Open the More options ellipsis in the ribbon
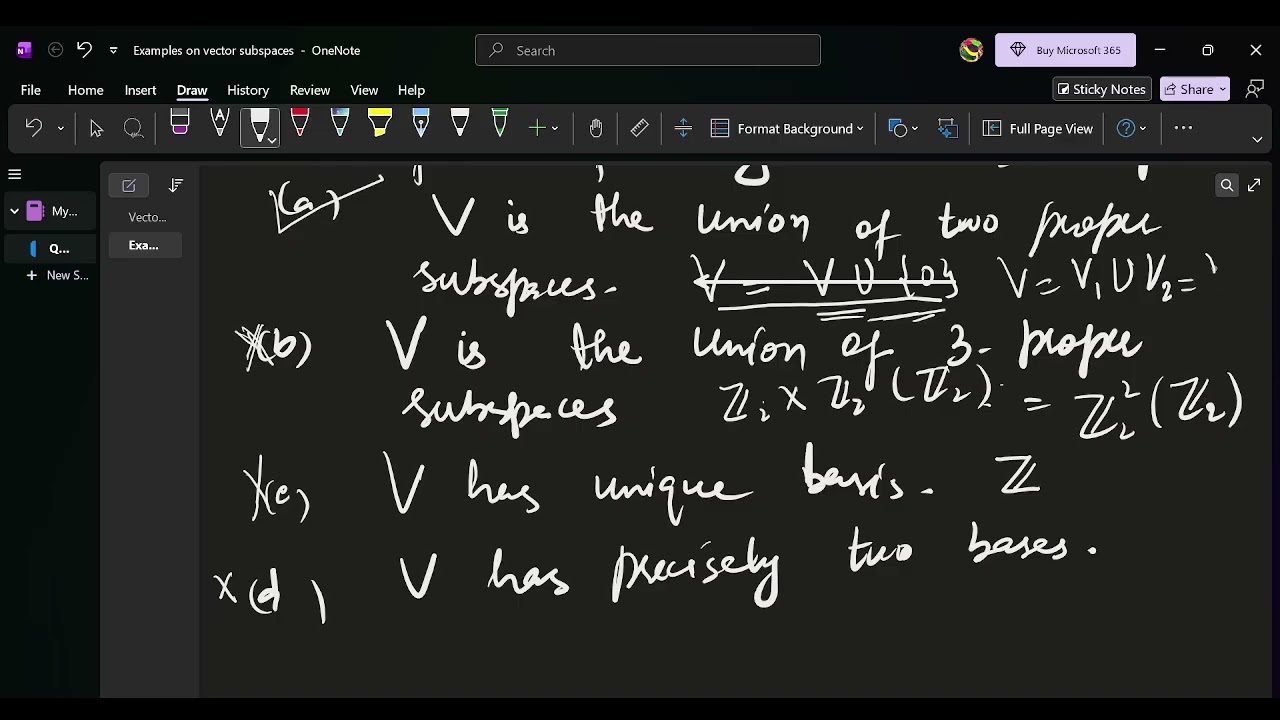The width and height of the screenshot is (1280, 720). (x=1183, y=128)
